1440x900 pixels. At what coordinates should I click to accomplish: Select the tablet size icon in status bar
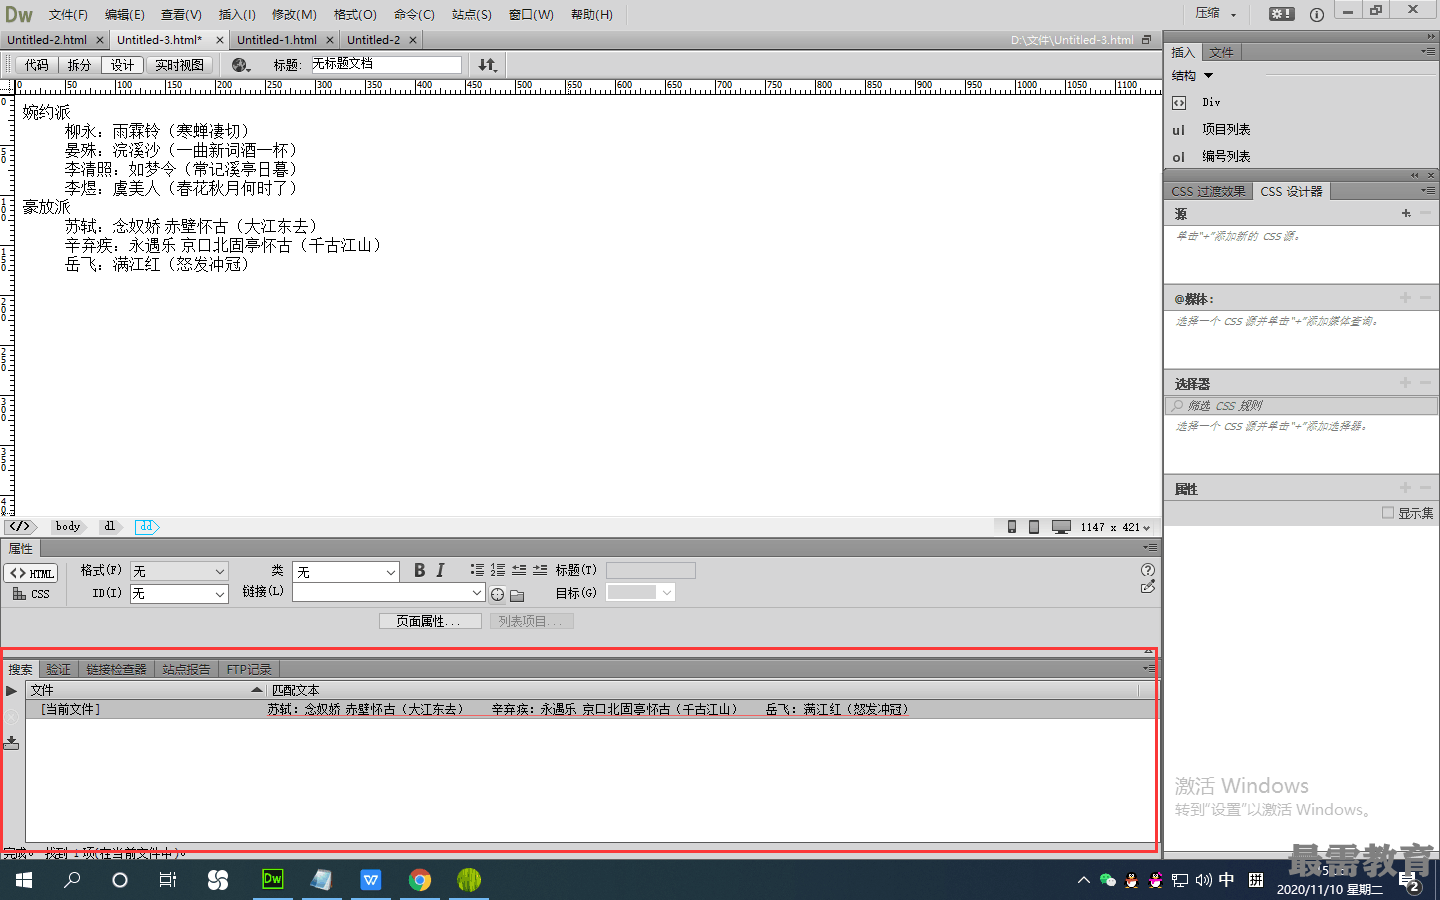pos(1034,527)
